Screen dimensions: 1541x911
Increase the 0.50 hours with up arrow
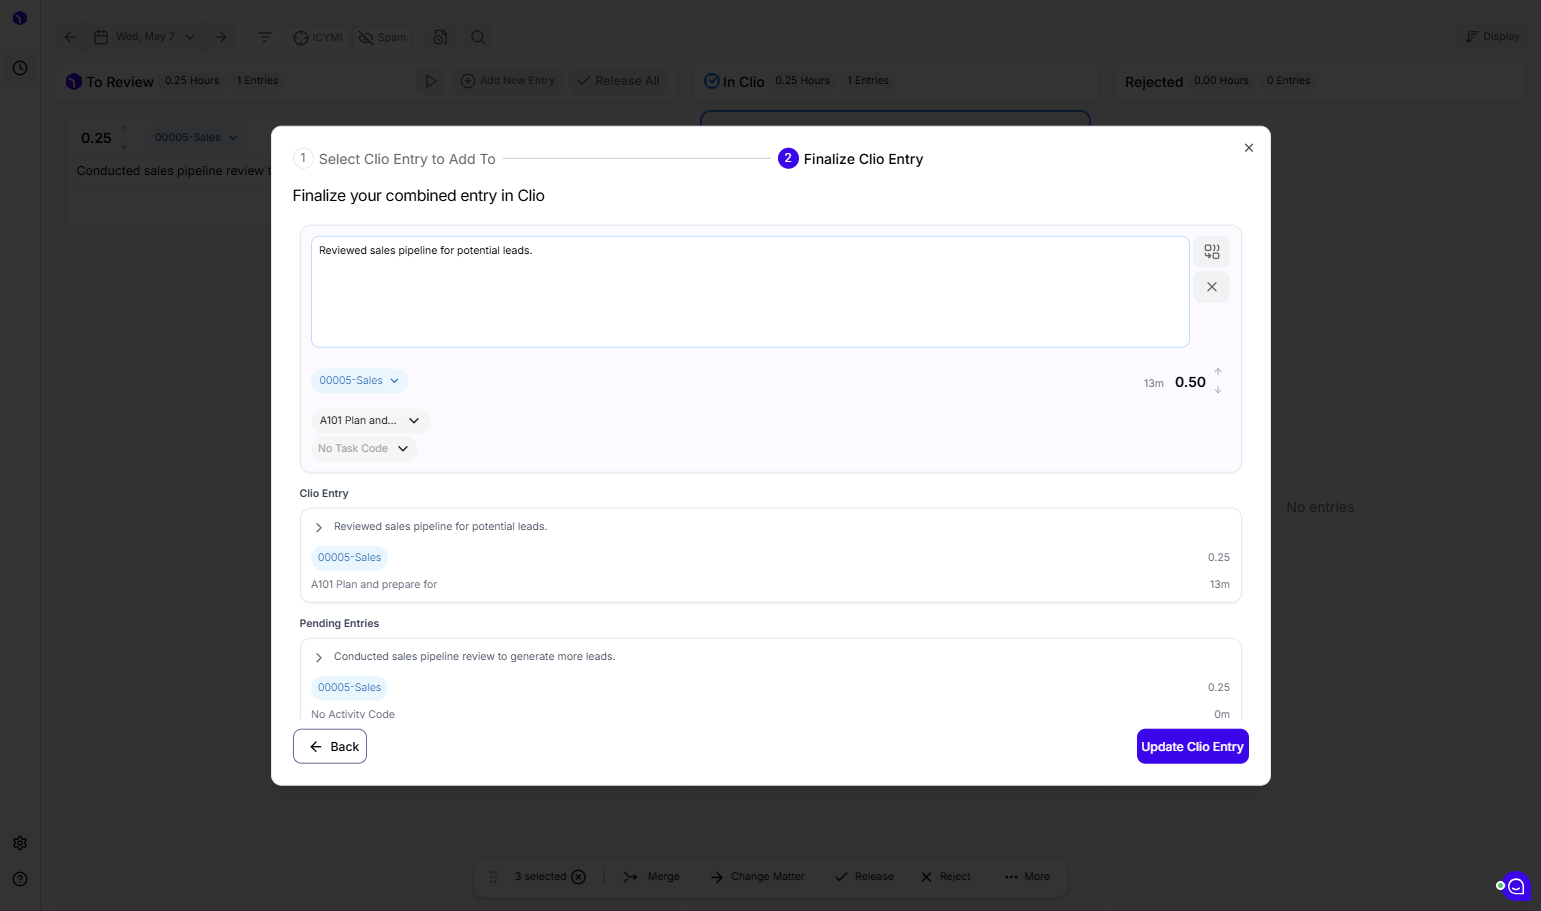1217,372
